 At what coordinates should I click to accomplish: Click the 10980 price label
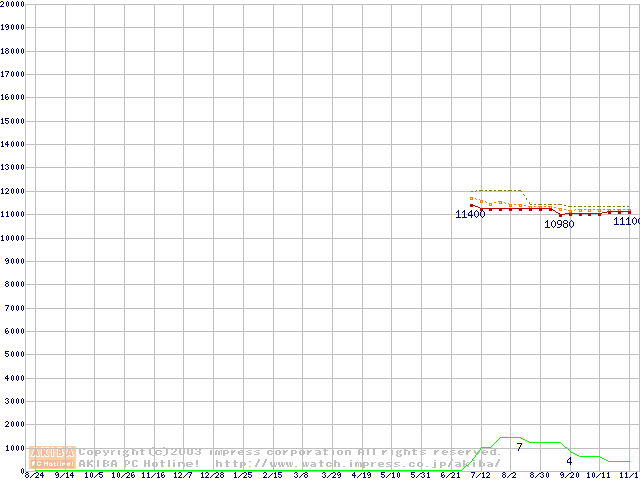coord(559,225)
